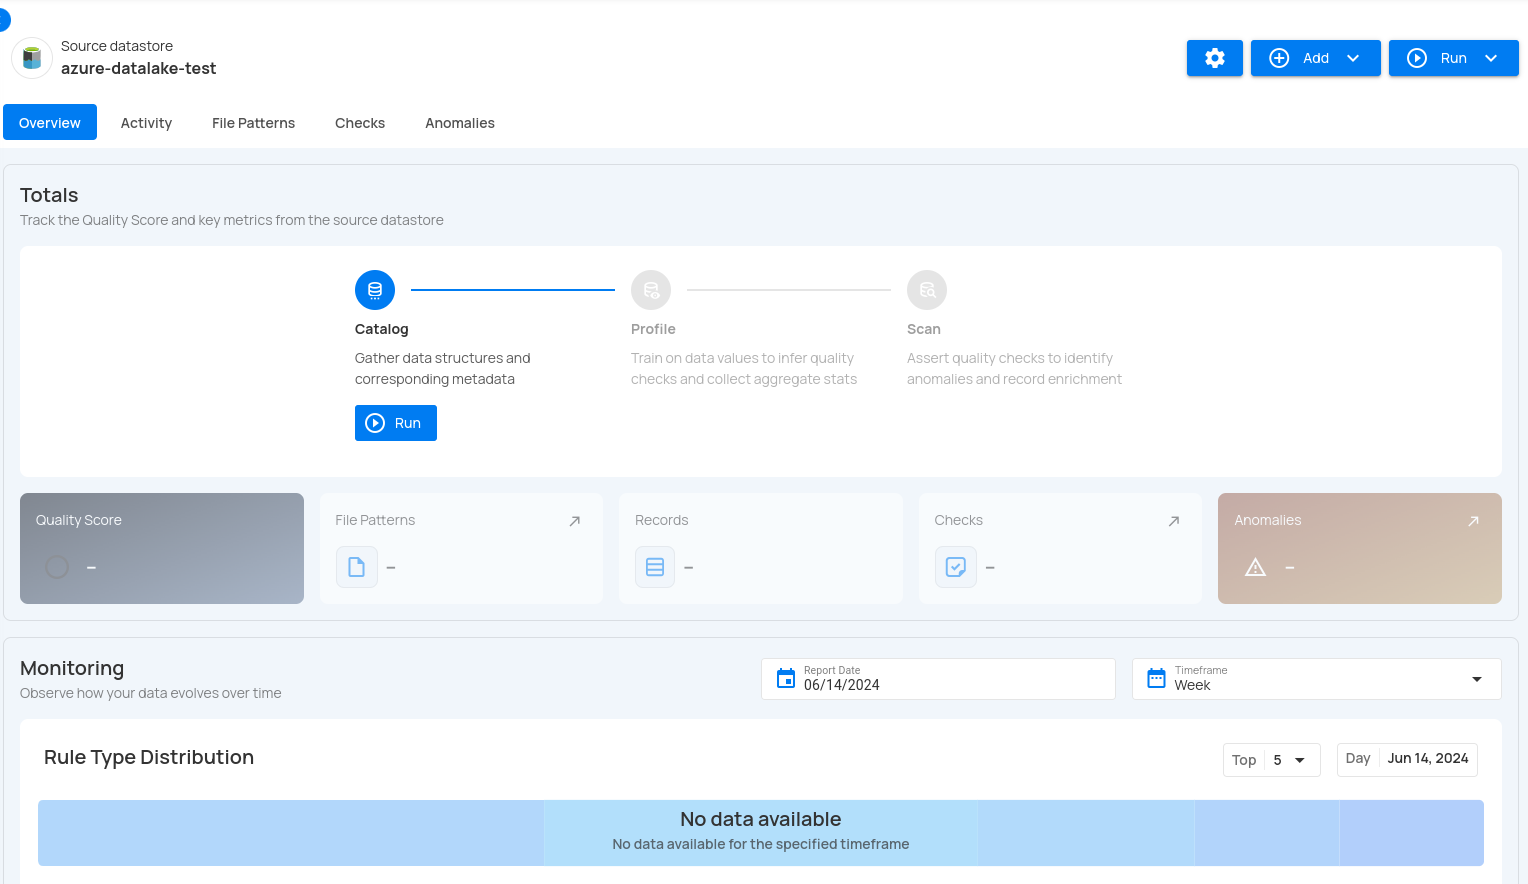Click the plus icon in Add button

click(x=1279, y=58)
